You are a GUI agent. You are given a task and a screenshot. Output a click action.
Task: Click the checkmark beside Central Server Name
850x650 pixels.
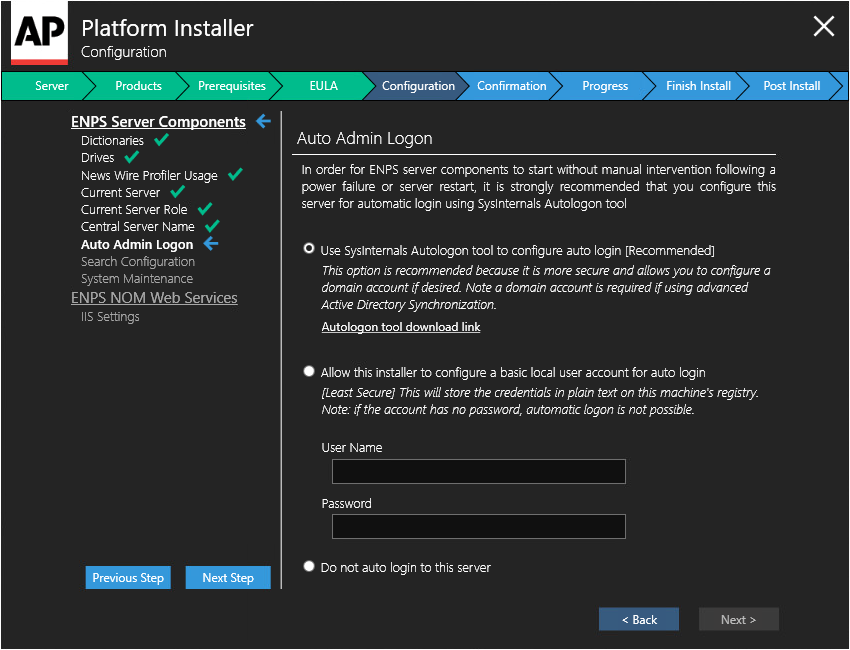pos(212,226)
